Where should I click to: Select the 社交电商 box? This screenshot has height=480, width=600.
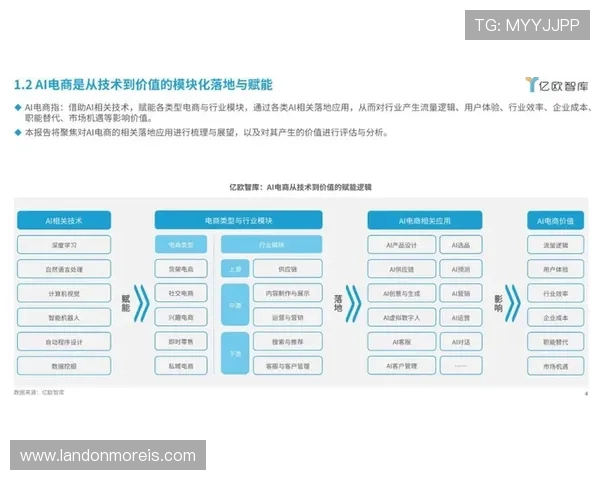pyautogui.click(x=181, y=293)
